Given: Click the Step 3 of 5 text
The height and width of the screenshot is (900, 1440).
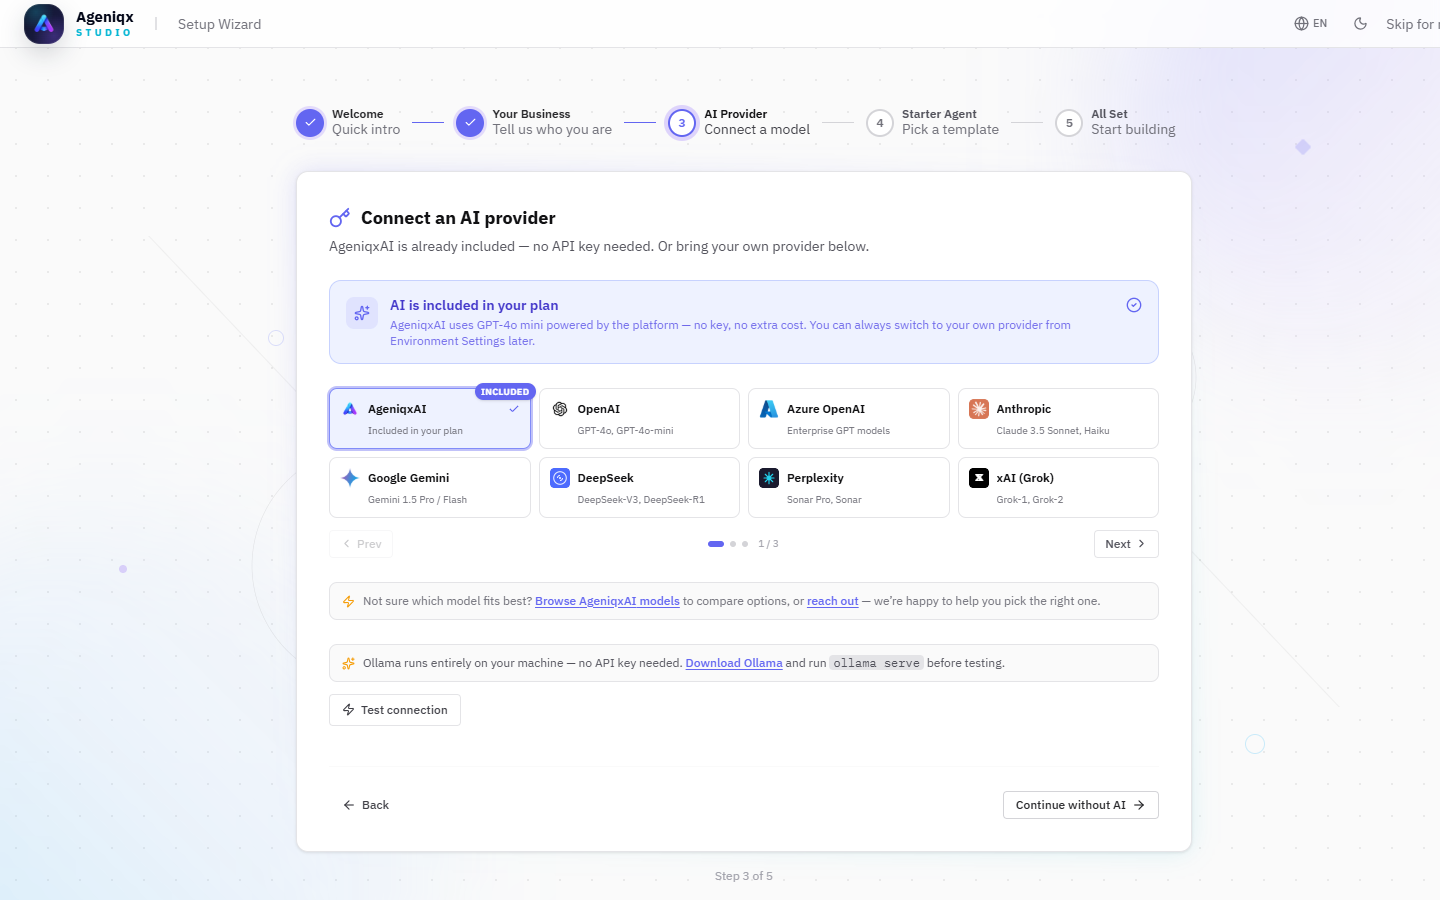Looking at the screenshot, I should pyautogui.click(x=744, y=876).
